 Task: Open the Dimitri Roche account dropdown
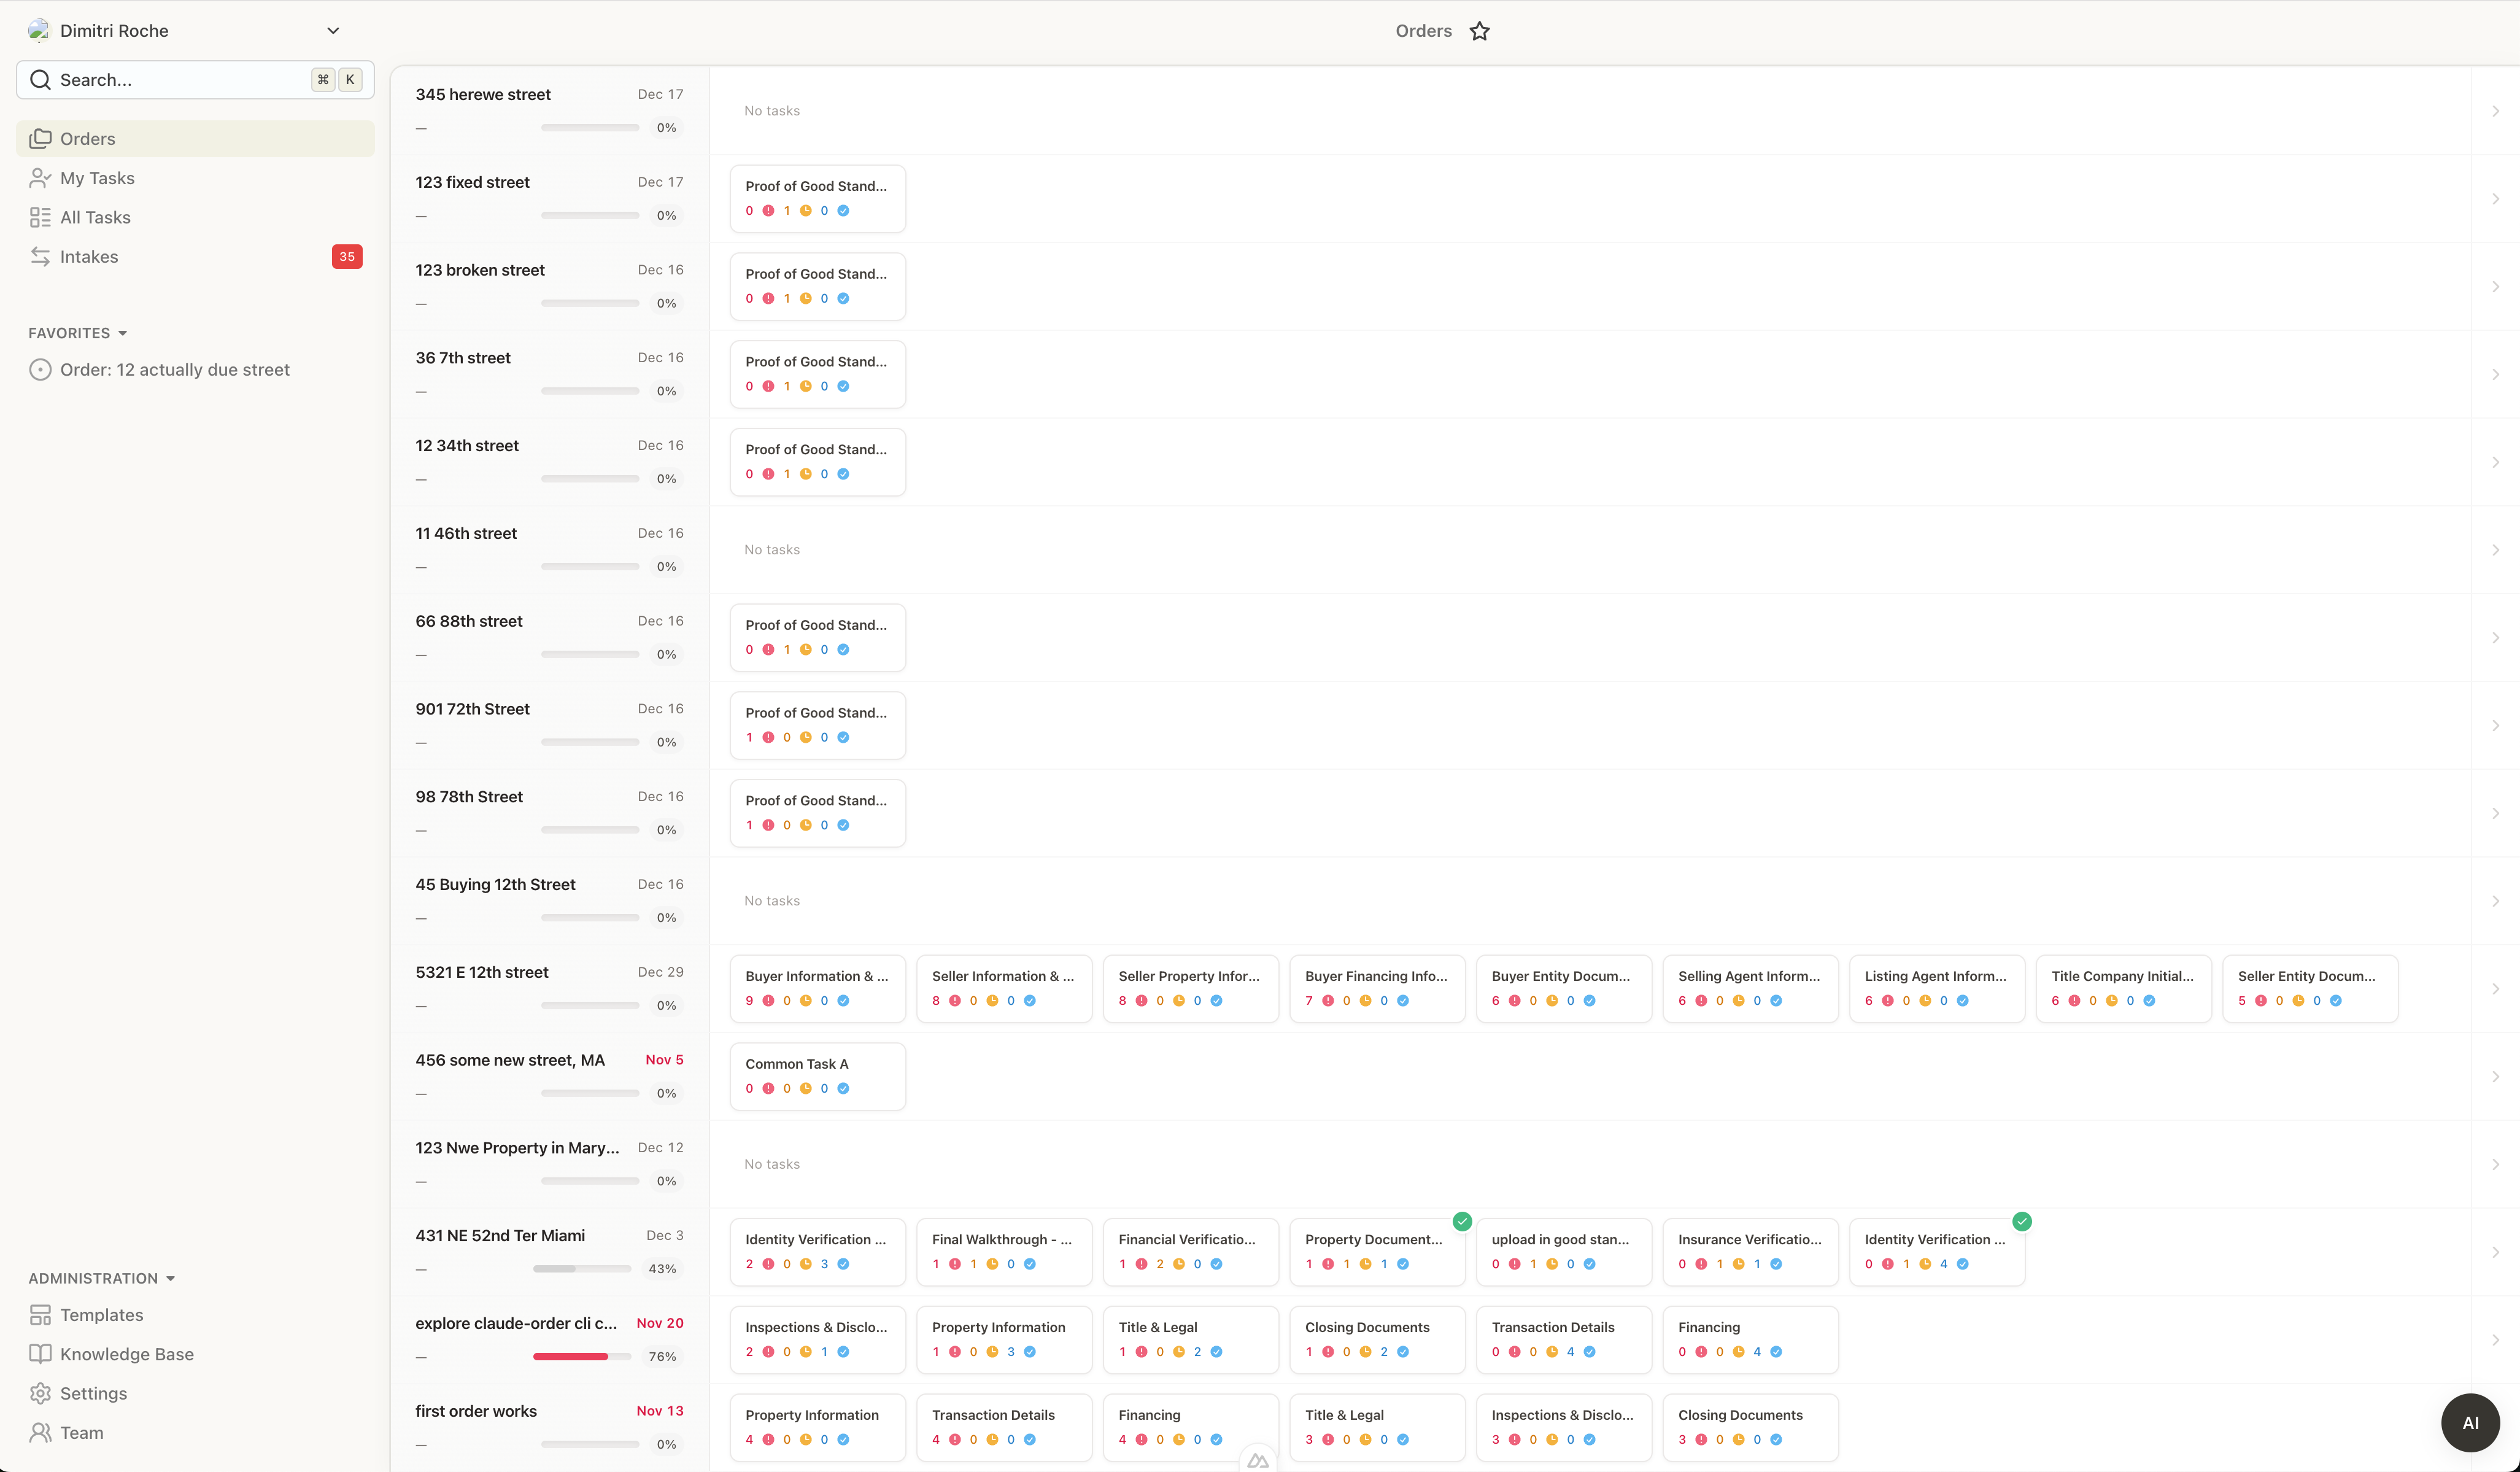pyautogui.click(x=332, y=31)
